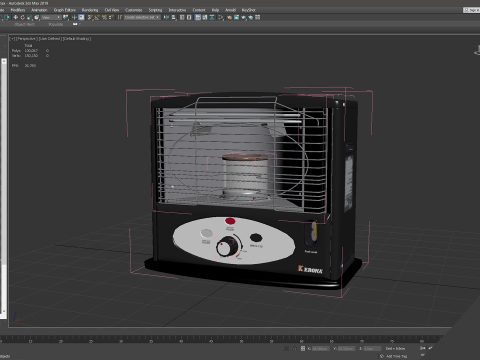Open the KeyShot menu

[x=249, y=10]
